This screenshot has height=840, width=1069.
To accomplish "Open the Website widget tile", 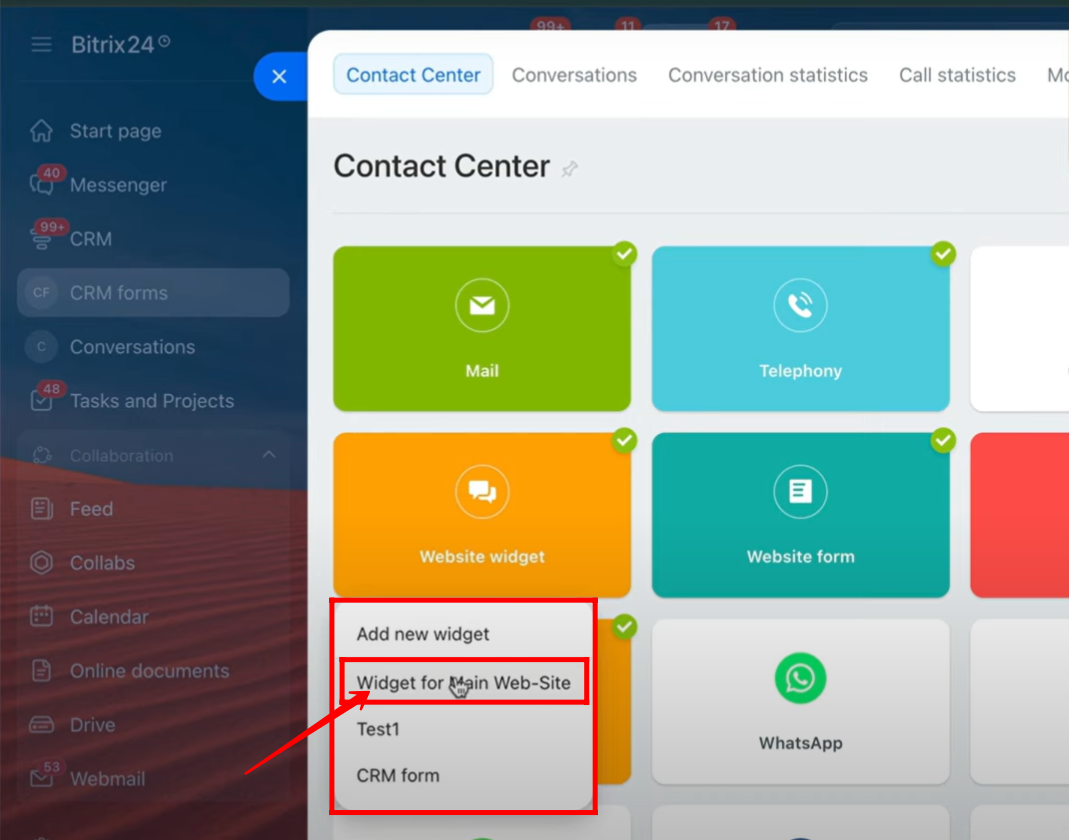I will 482,515.
